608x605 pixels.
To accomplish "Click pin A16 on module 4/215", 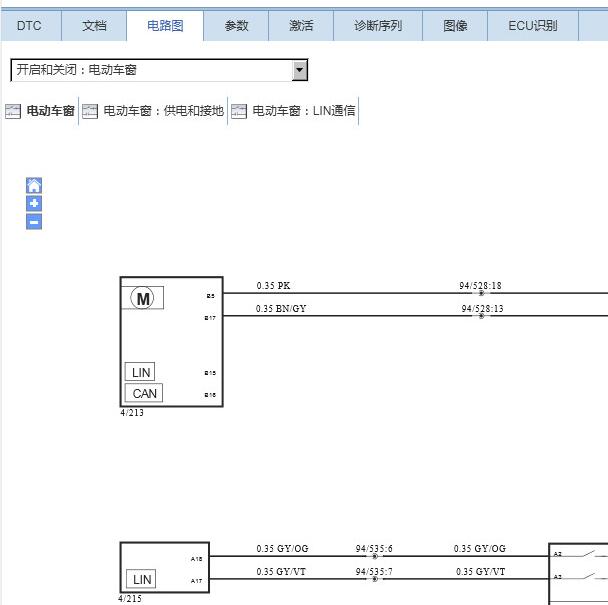I will point(197,559).
